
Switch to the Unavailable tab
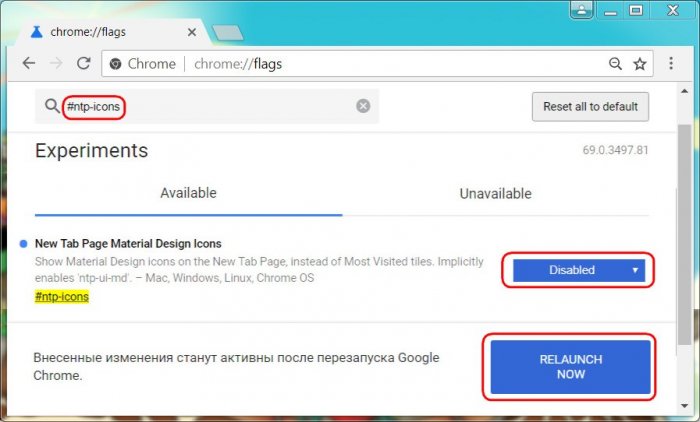(x=496, y=193)
